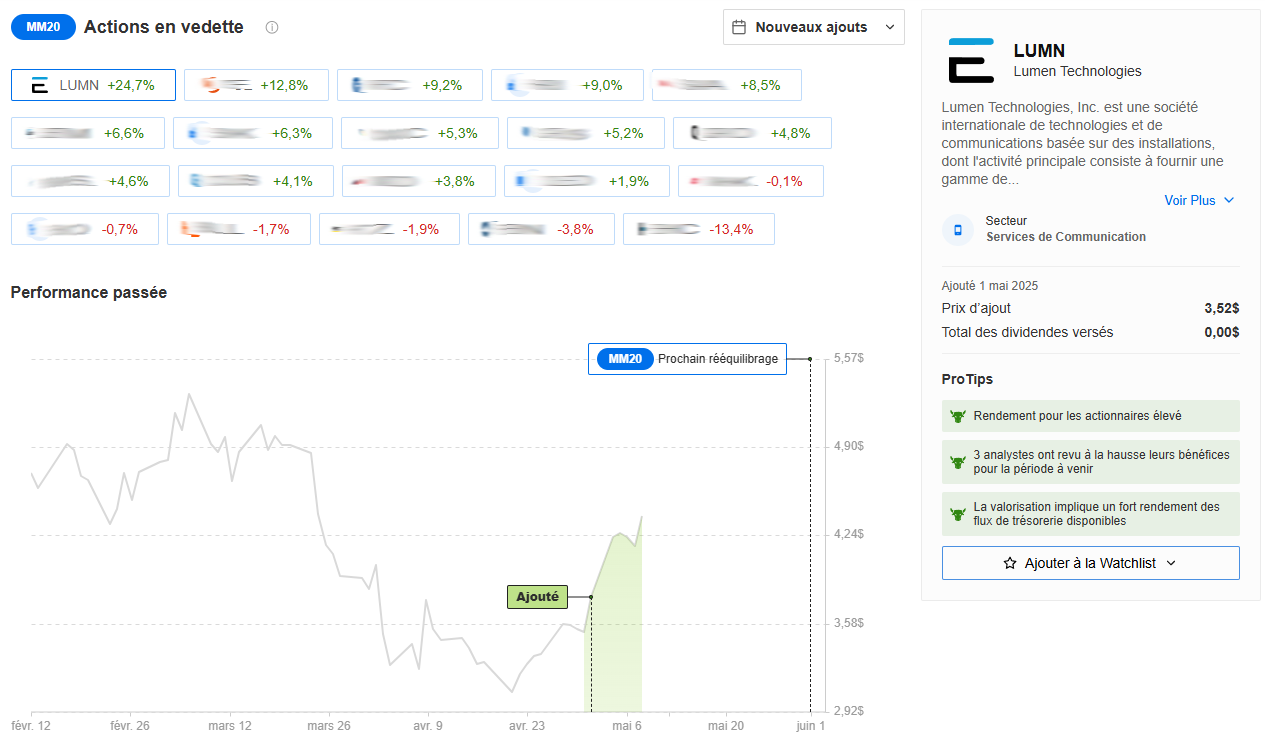Viewport: 1265px width, 742px height.
Task: Select the stock chip showing +12,8%
Action: [256, 85]
